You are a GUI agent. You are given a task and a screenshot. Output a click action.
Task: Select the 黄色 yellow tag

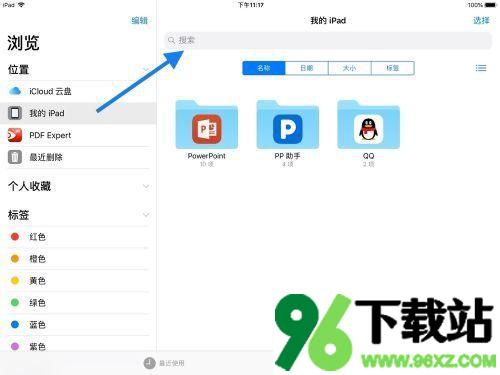(78, 281)
